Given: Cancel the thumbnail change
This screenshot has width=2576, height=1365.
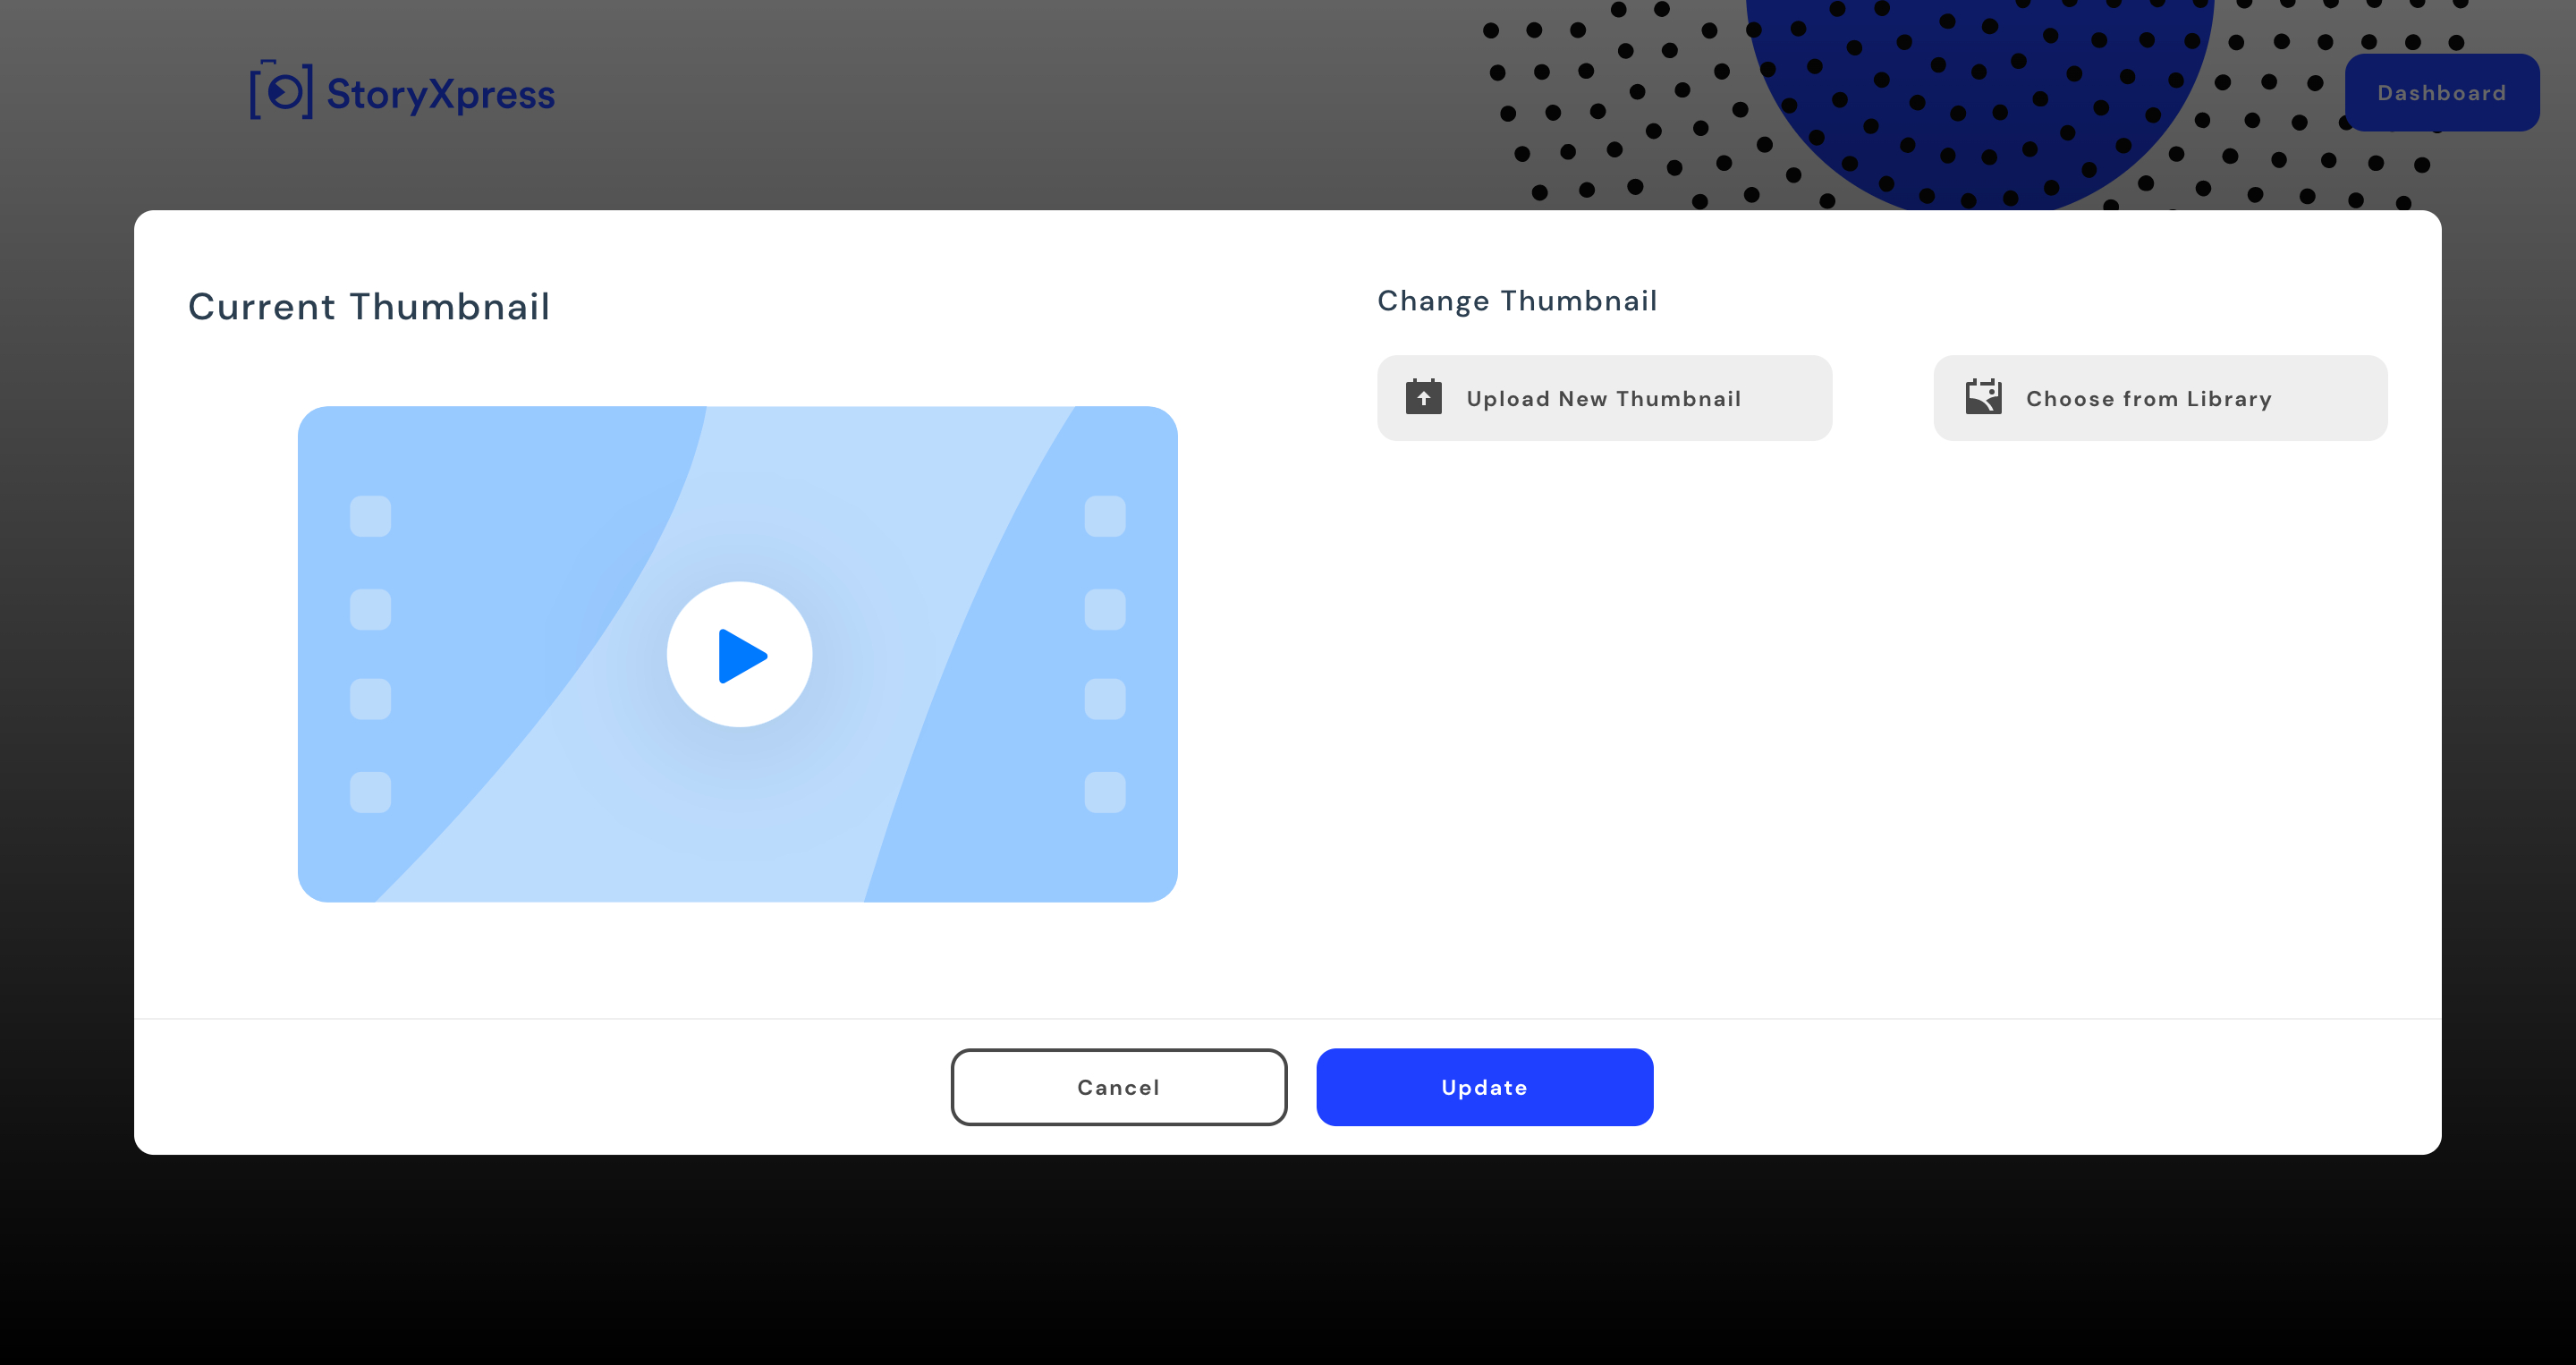Looking at the screenshot, I should tap(1119, 1087).
